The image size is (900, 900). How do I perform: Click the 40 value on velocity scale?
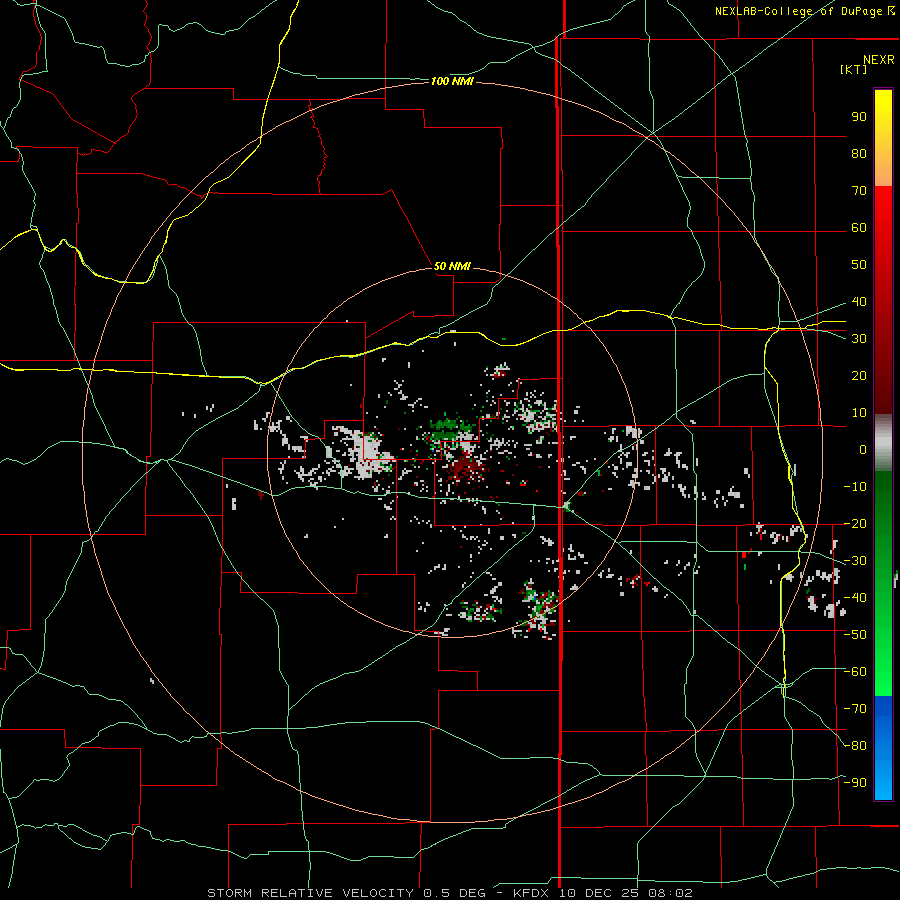coord(859,302)
